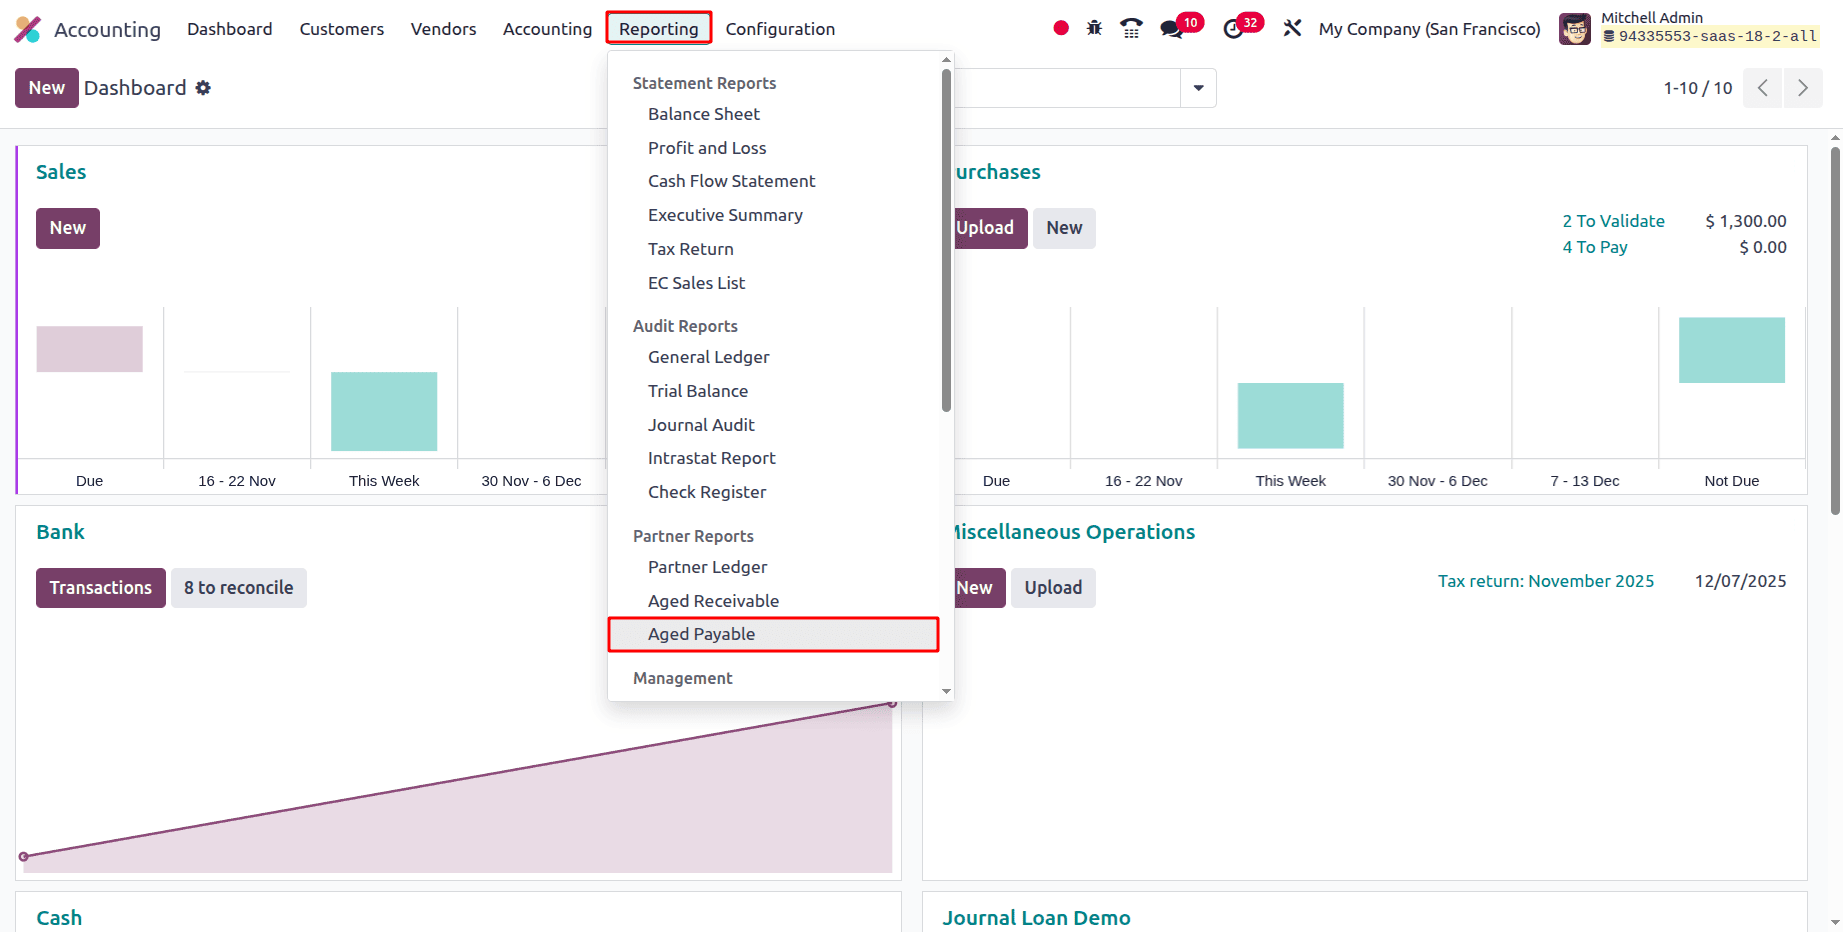Viewport: 1843px width, 932px height.
Task: Select Aged Payable report
Action: coord(774,634)
